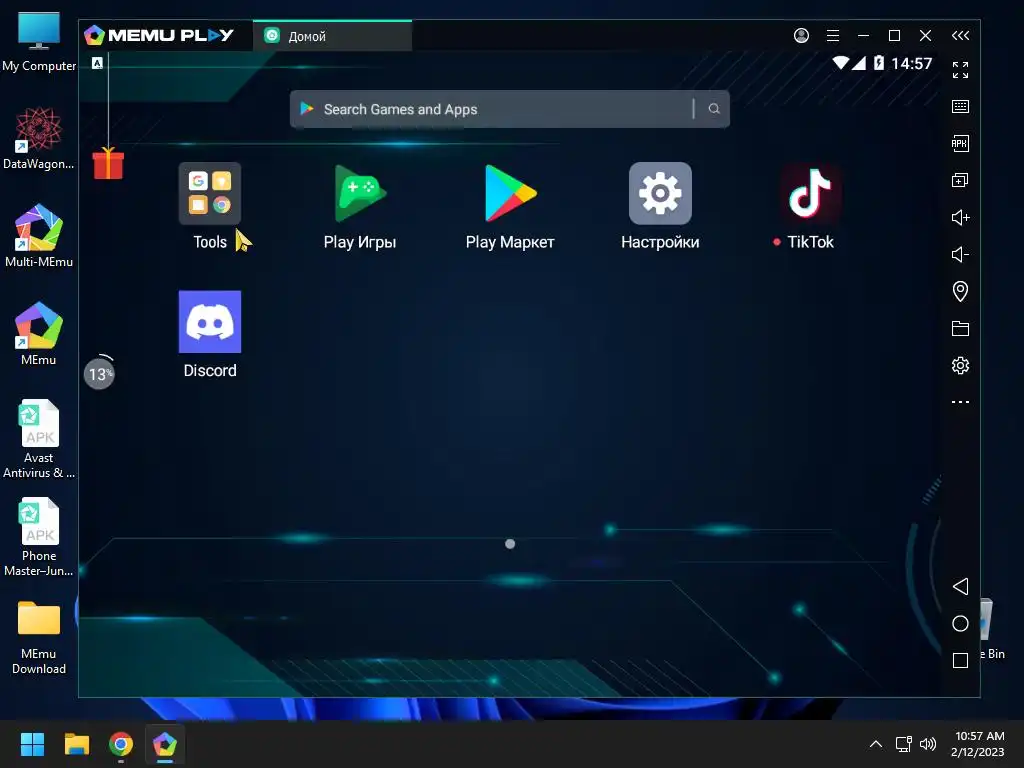
Task: Click the Android Wi-Fi status icon
Action: pos(840,63)
